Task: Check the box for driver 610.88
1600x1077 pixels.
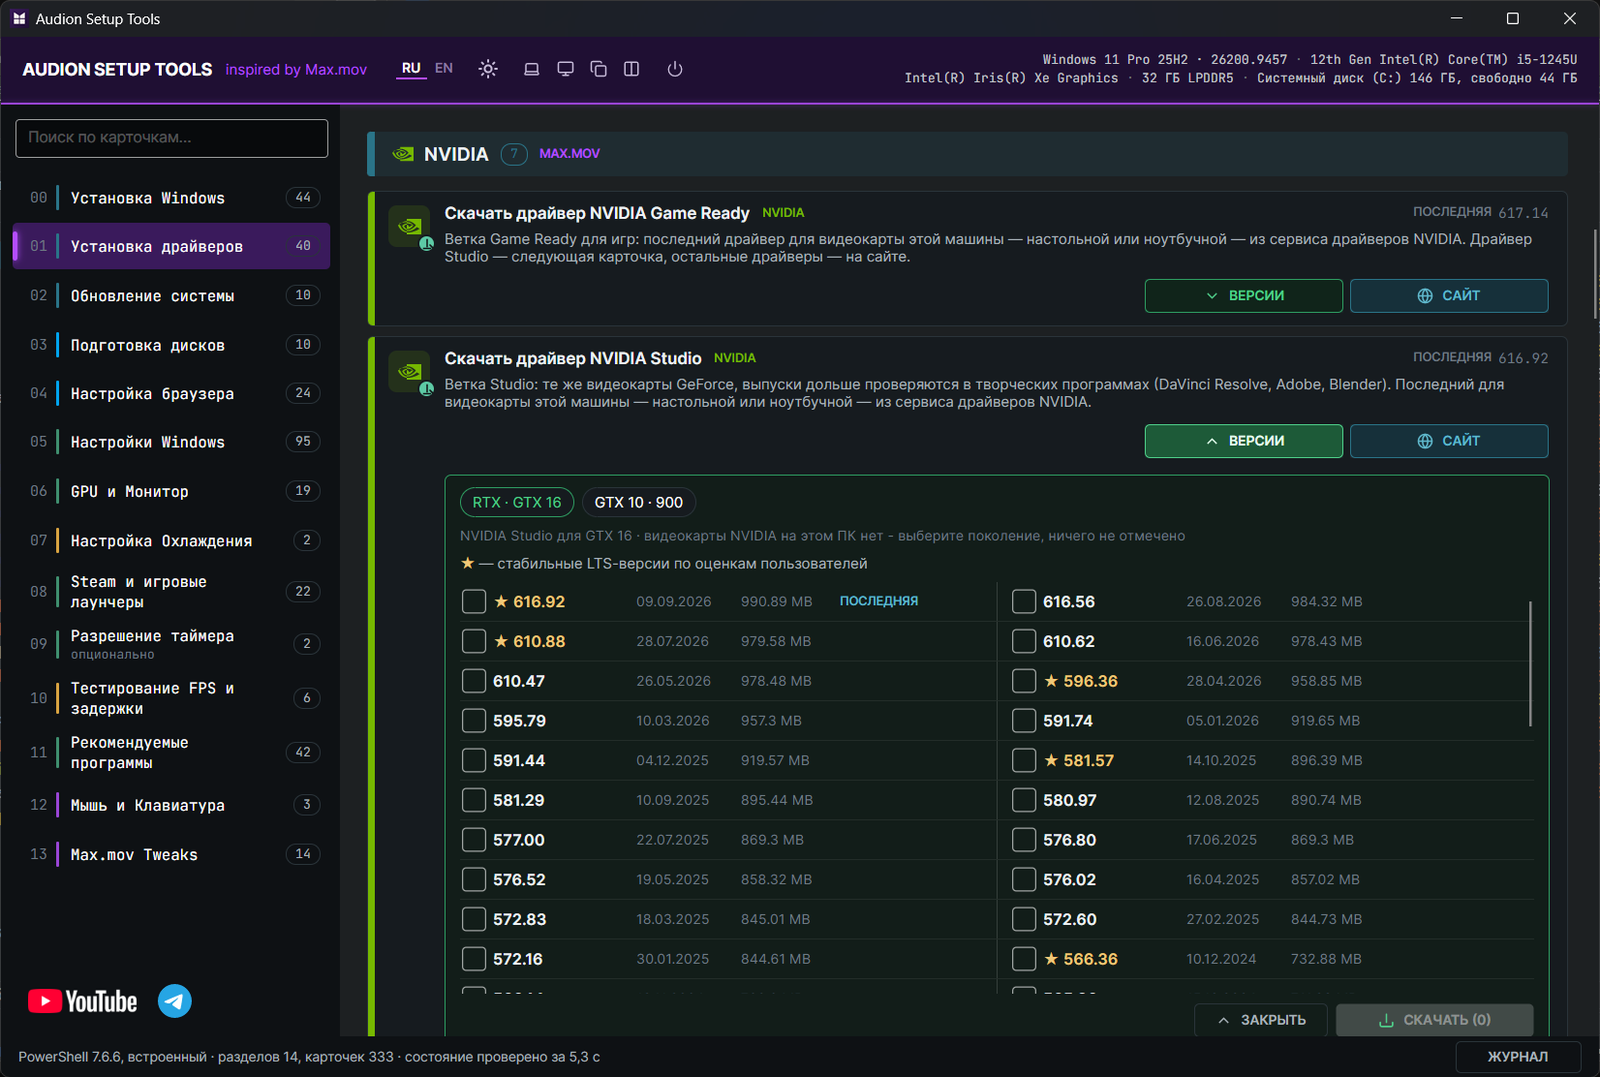Action: [x=474, y=642]
